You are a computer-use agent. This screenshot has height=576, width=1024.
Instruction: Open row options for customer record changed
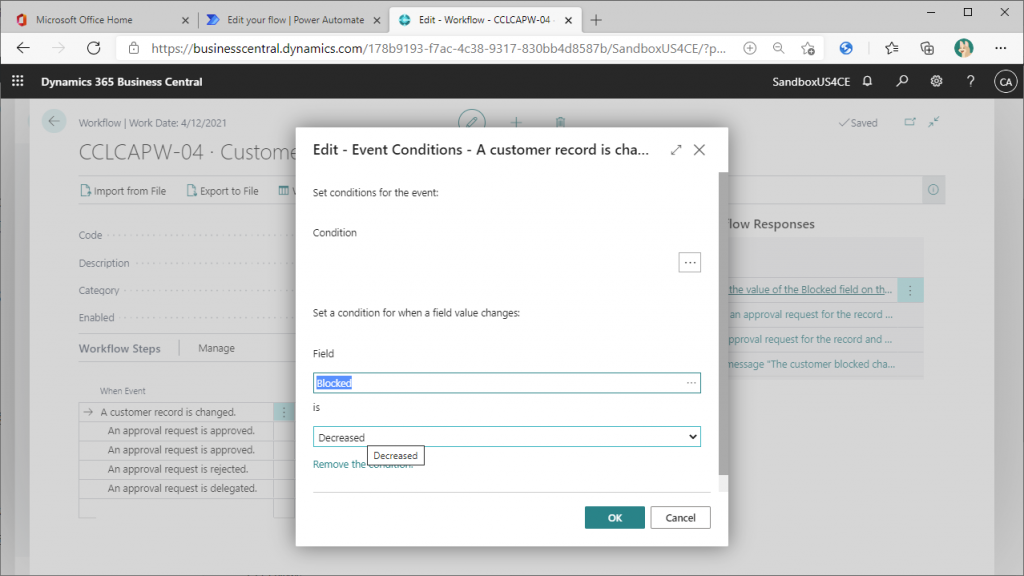pos(284,412)
